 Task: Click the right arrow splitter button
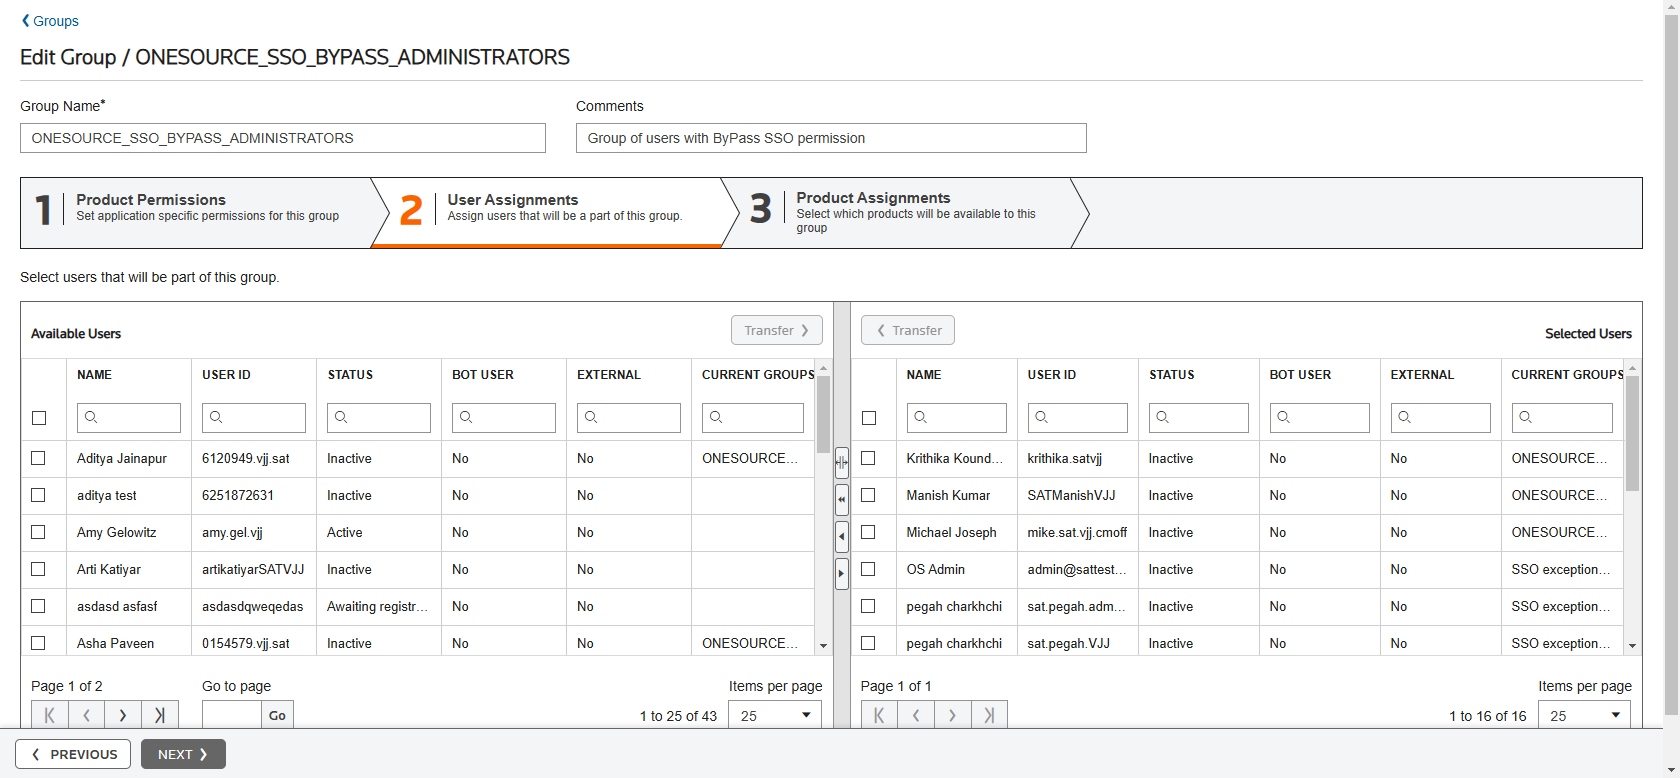tap(841, 573)
